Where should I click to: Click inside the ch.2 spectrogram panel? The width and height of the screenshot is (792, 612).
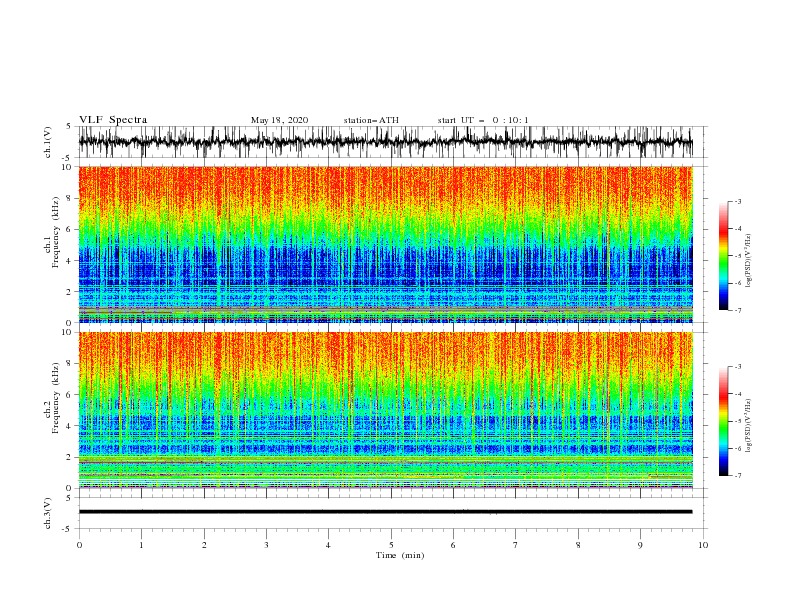click(x=385, y=410)
